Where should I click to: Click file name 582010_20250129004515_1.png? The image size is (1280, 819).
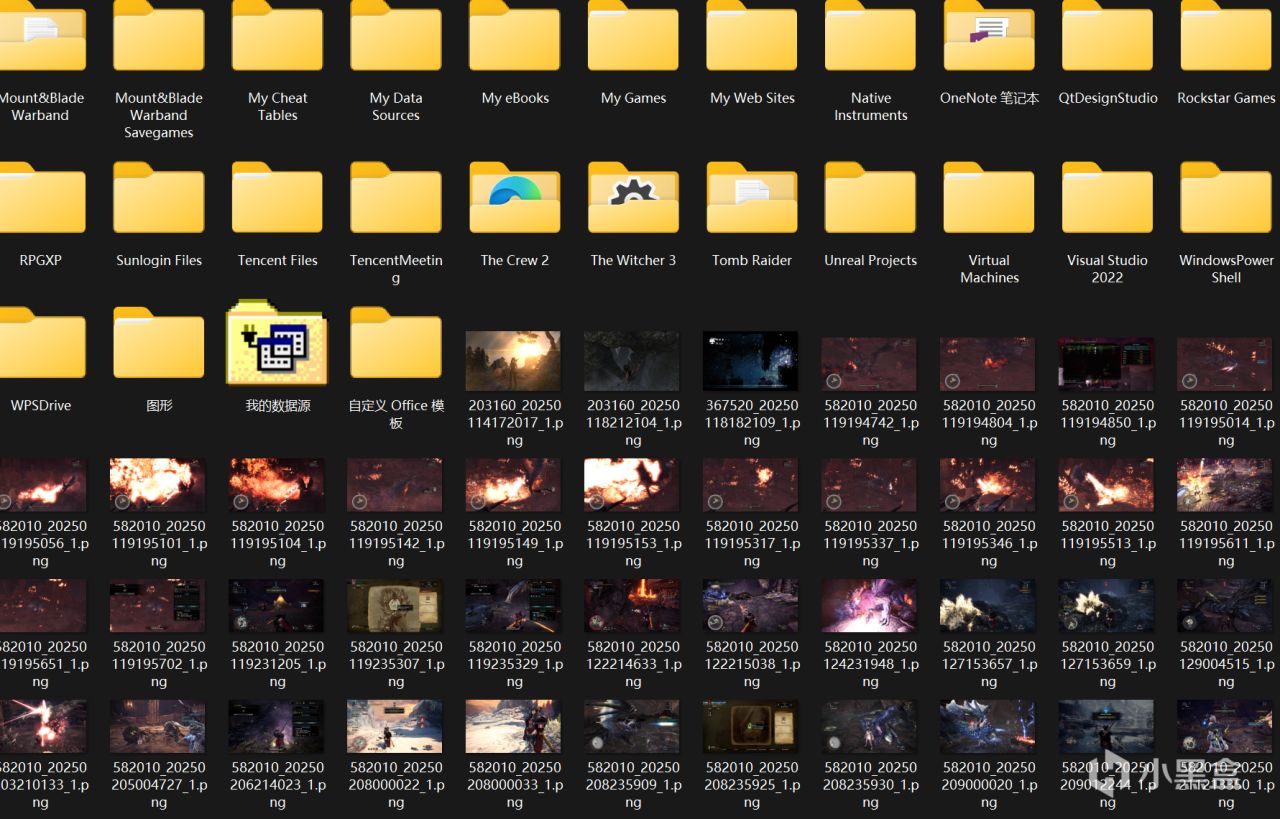[x=1226, y=664]
